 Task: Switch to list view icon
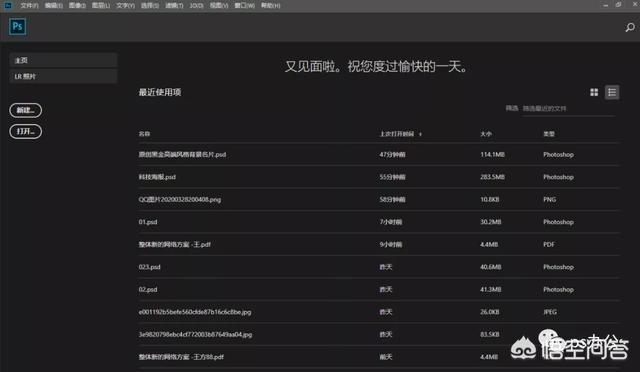point(612,92)
